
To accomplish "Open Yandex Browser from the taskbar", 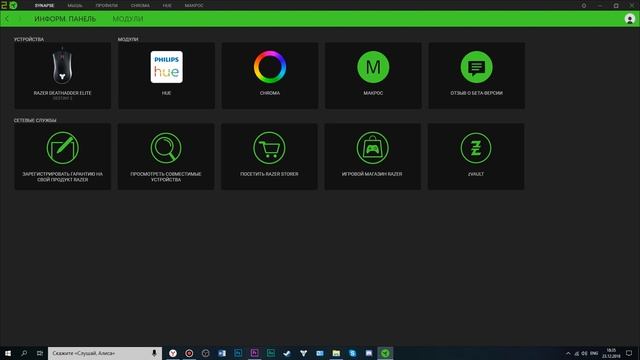I will pyautogui.click(x=173, y=353).
